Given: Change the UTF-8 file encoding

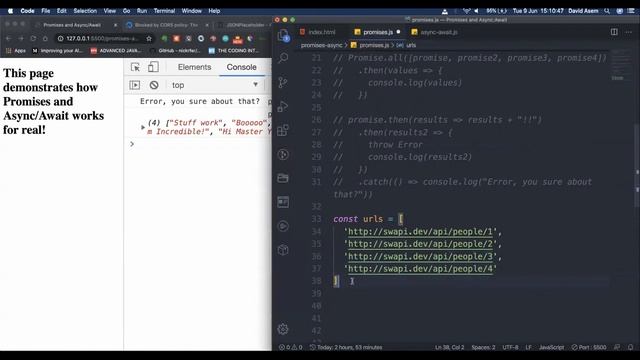Looking at the screenshot, I should [510, 347].
